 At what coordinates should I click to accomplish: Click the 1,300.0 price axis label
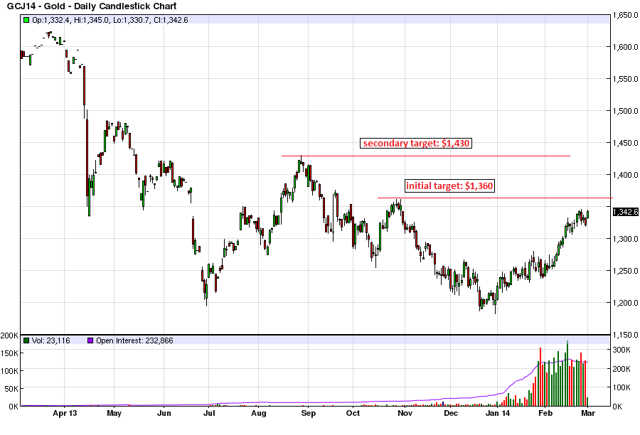pyautogui.click(x=625, y=239)
